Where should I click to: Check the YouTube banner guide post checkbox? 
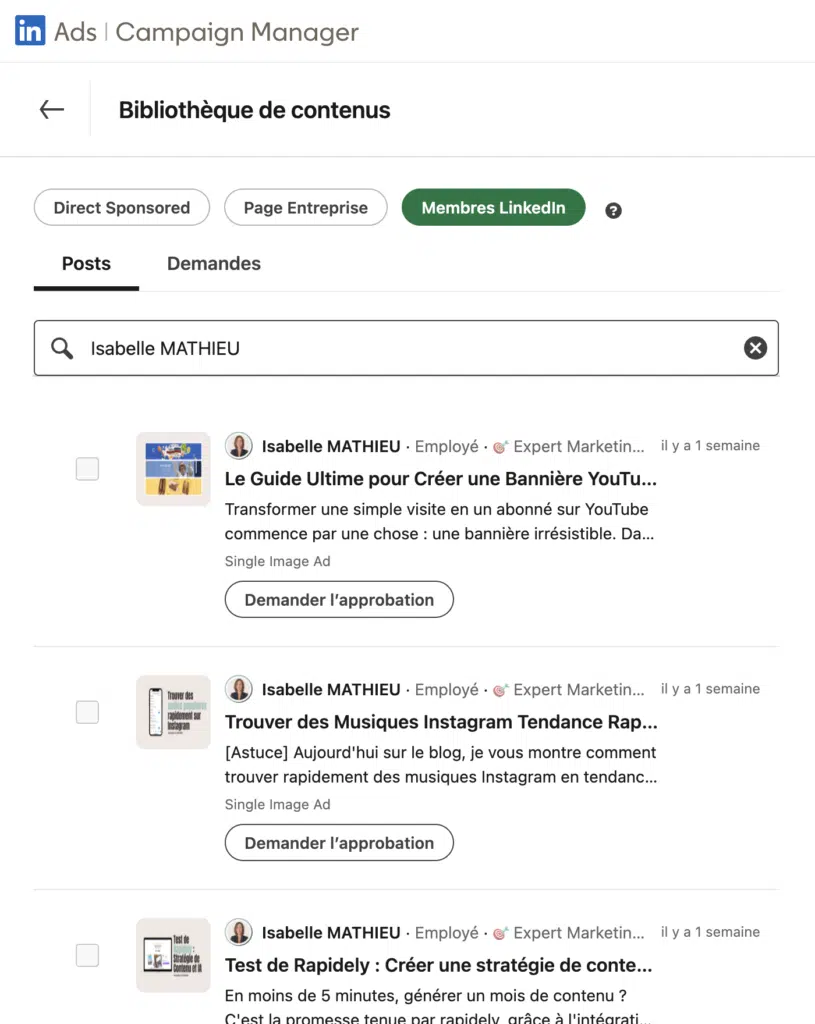click(x=87, y=469)
